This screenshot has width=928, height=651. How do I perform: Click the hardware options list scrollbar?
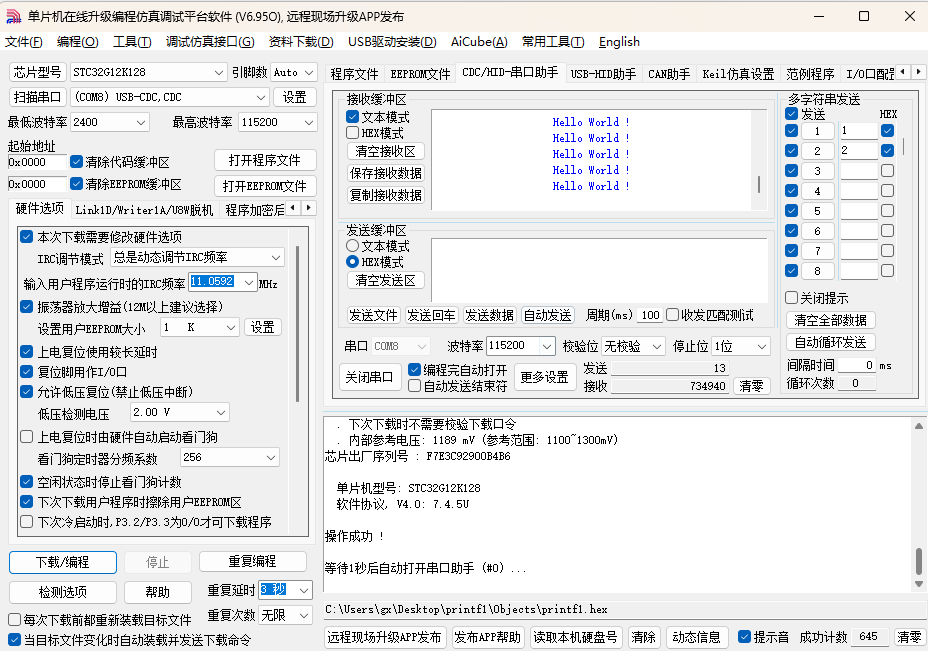click(x=297, y=324)
